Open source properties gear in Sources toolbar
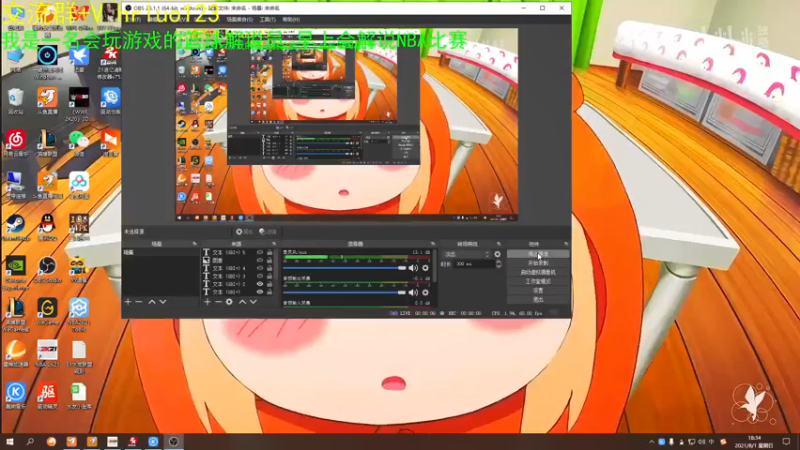 point(230,302)
